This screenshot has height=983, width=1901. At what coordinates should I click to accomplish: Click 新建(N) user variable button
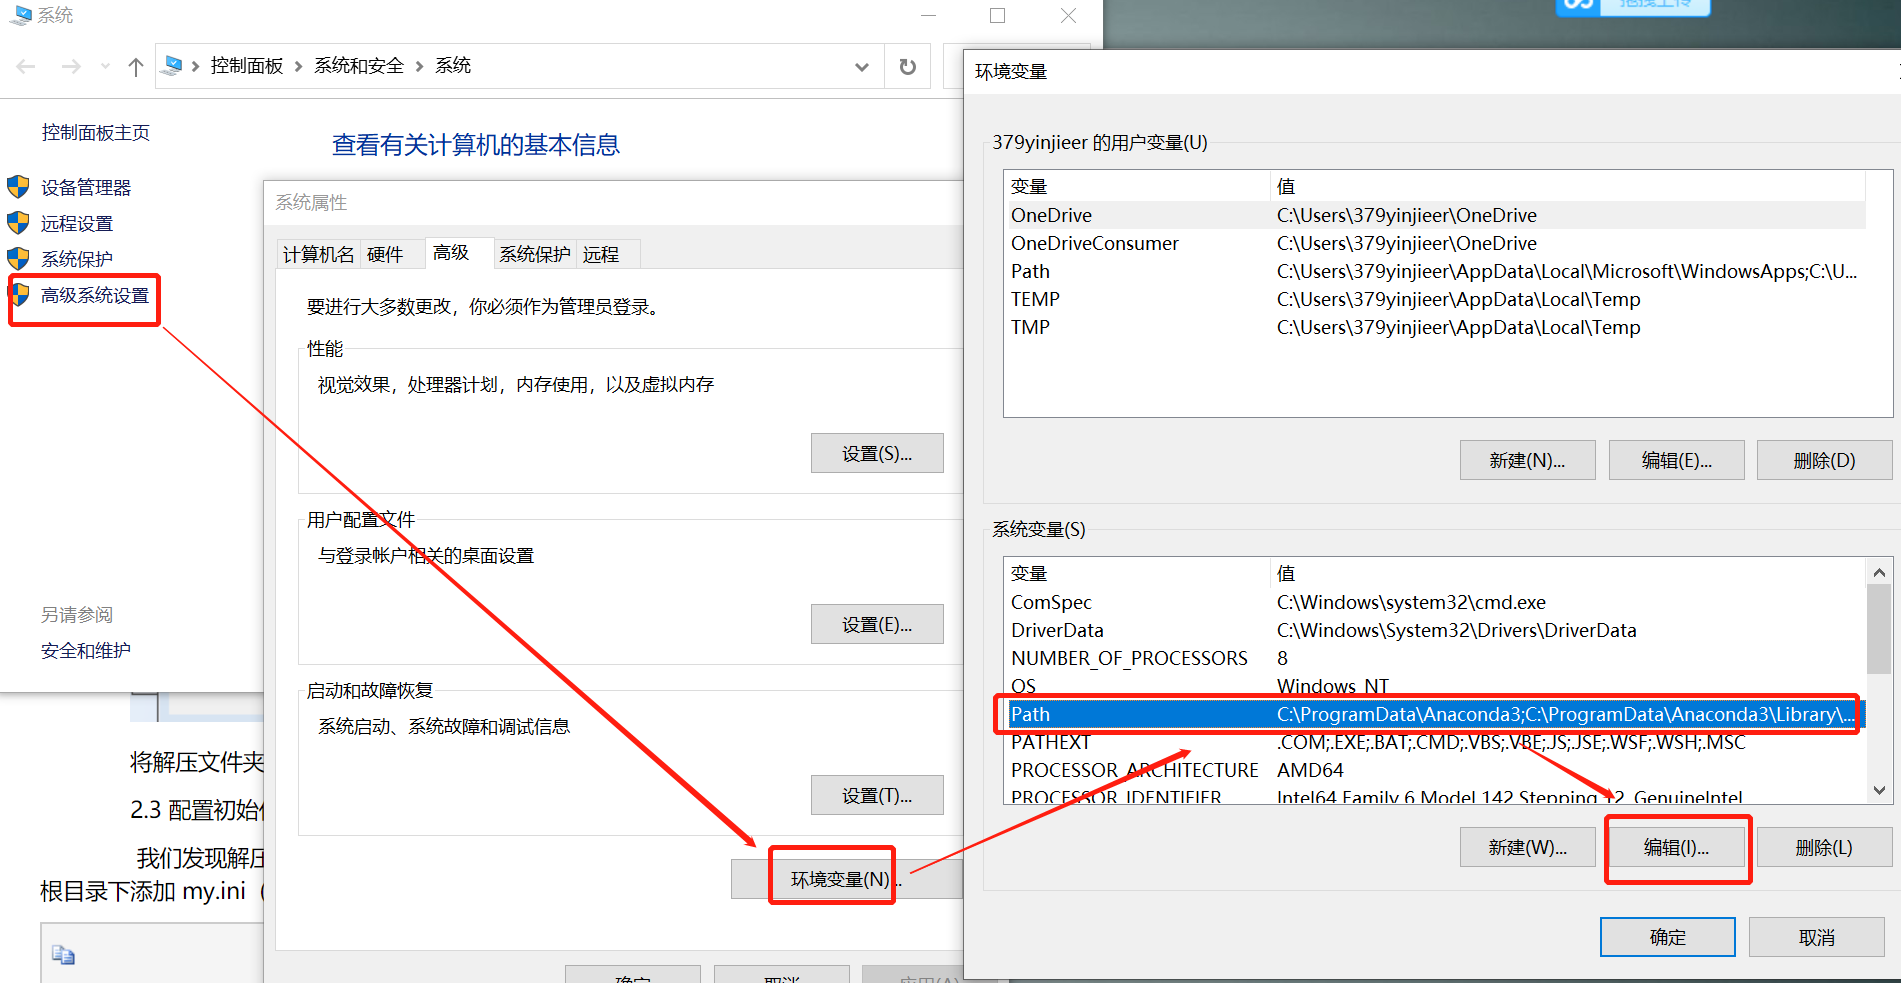pos(1527,461)
